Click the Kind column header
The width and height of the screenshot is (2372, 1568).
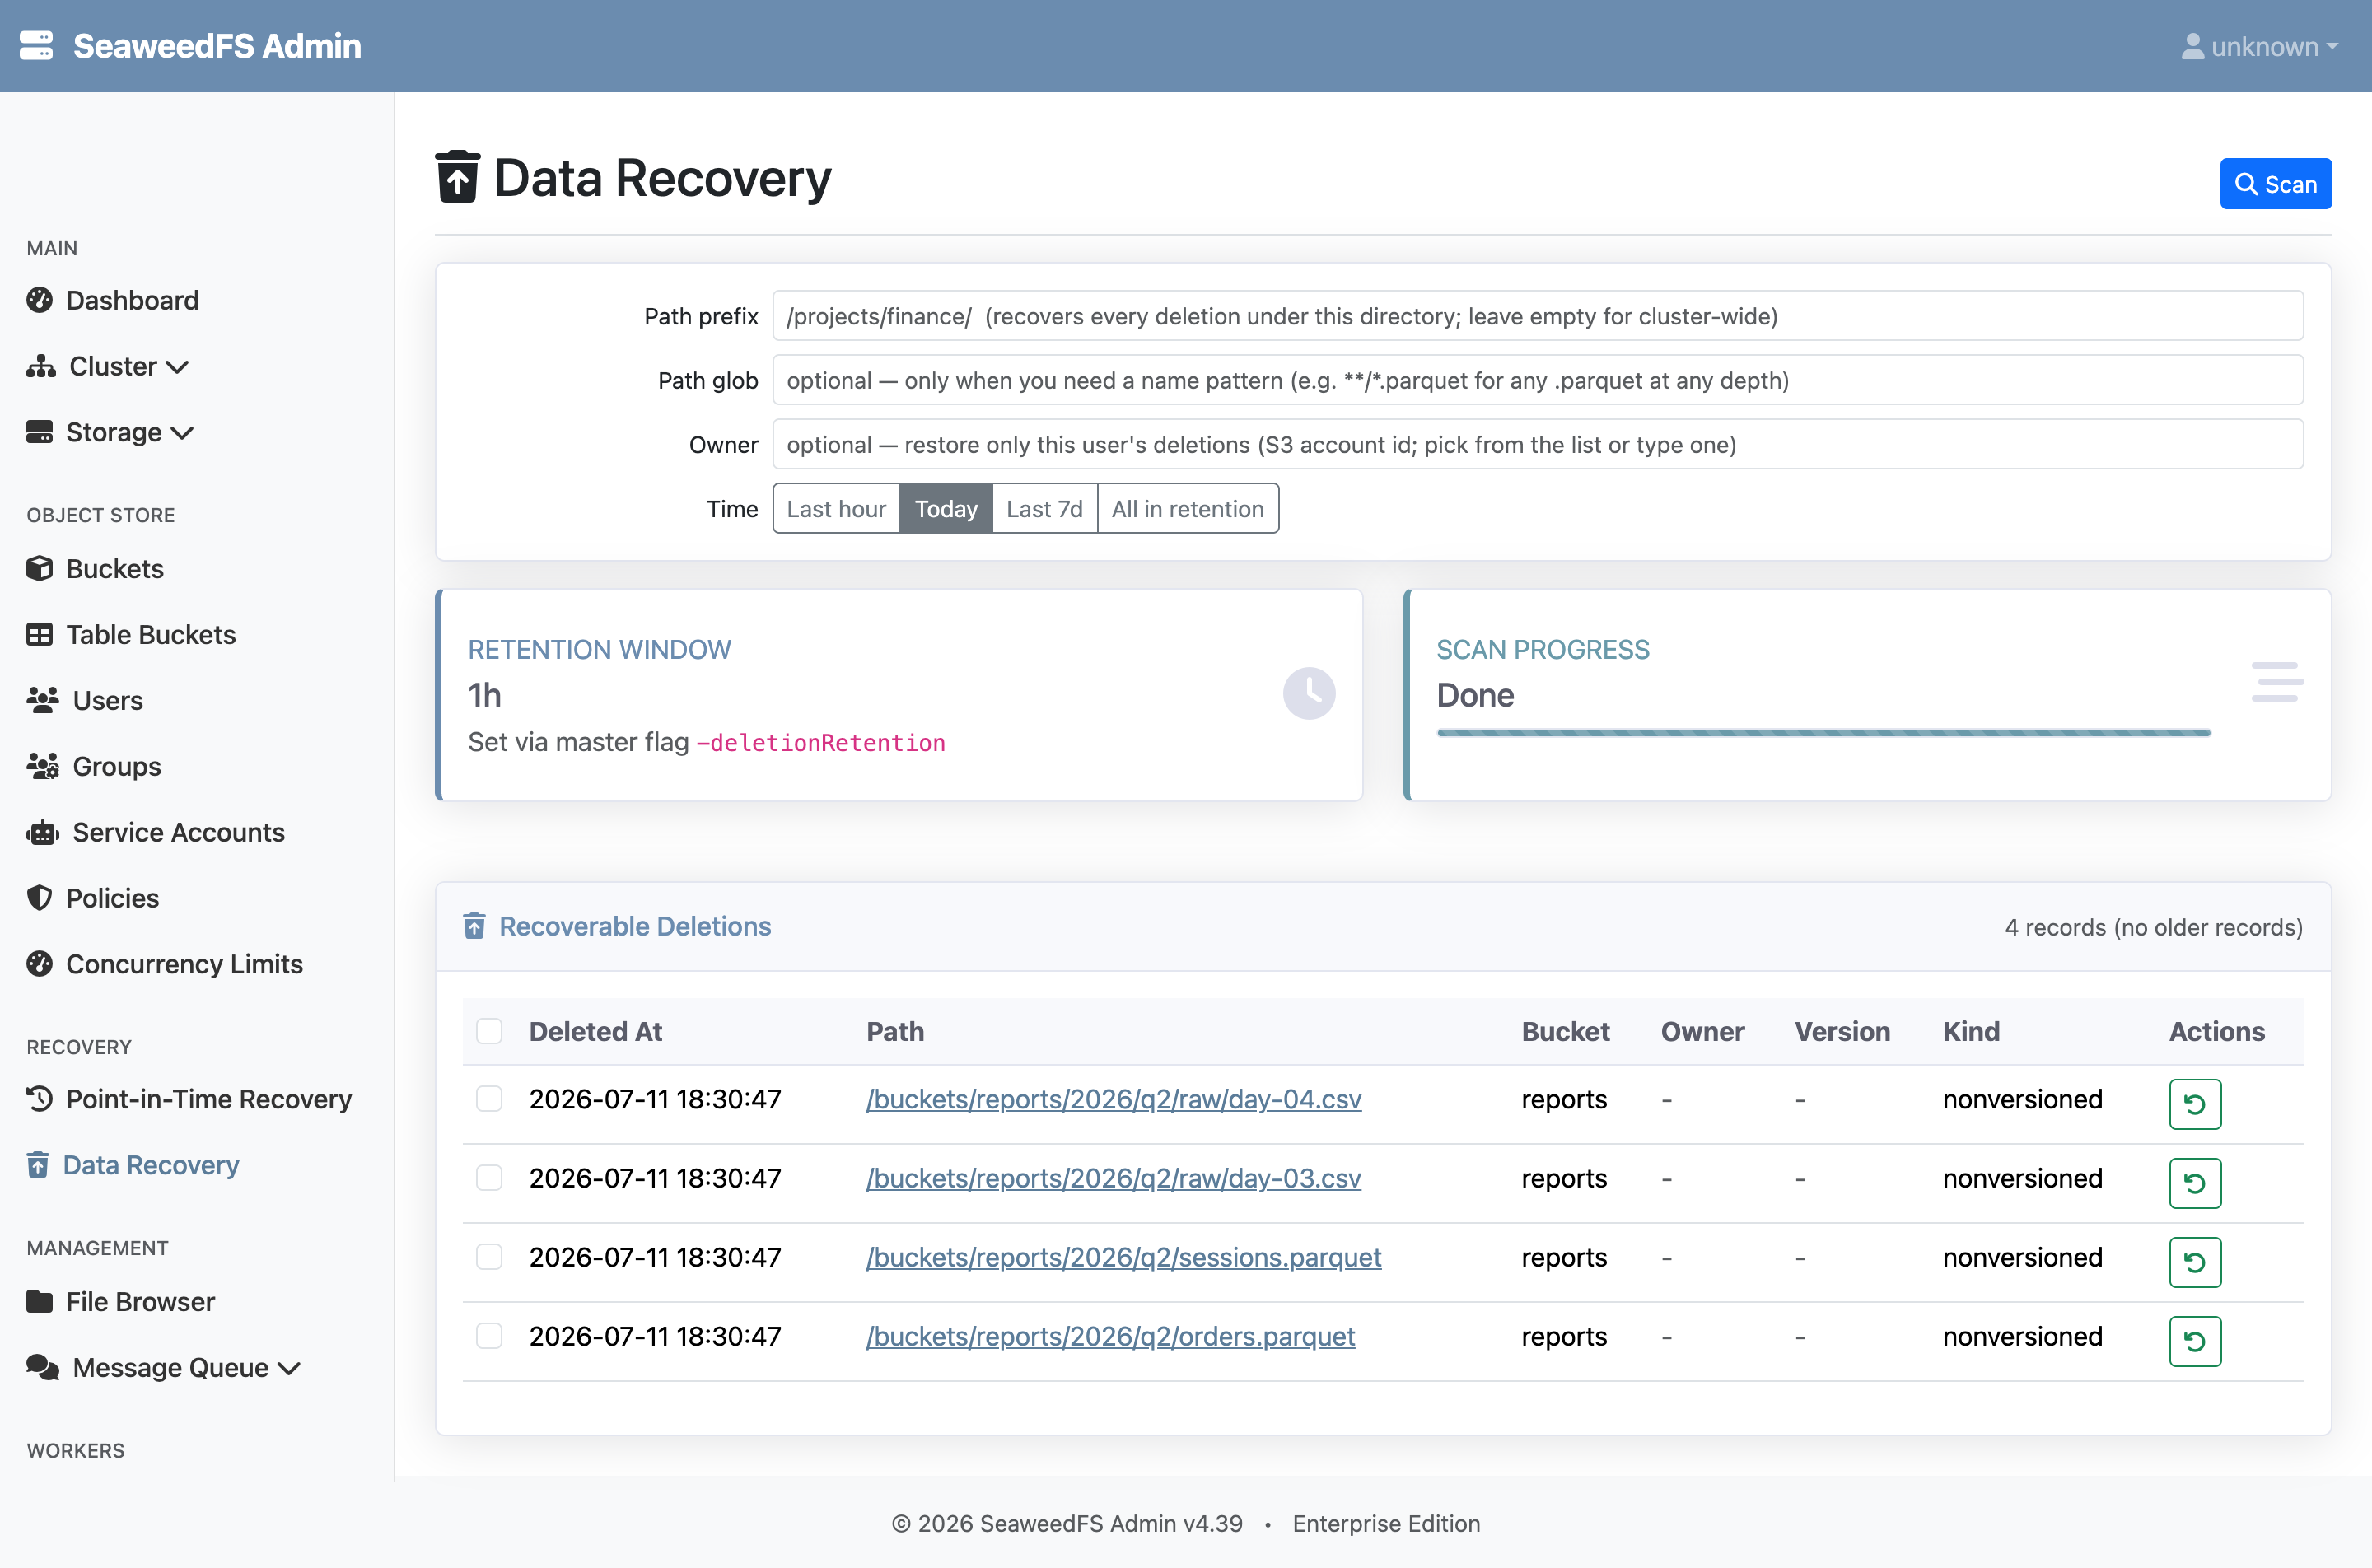[1971, 1031]
